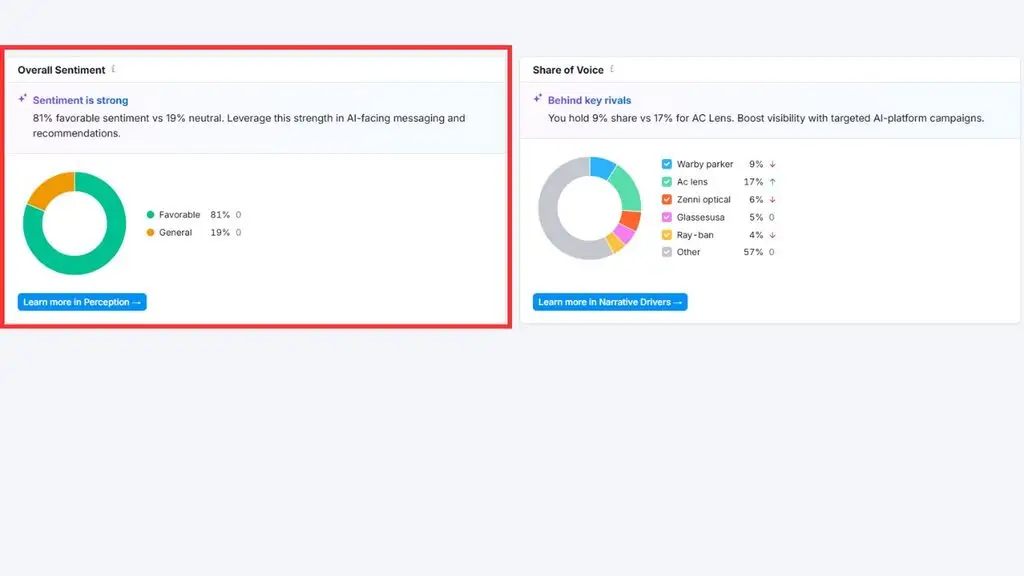
Task: Click Learn more in Narrative Drivers button
Action: [610, 302]
